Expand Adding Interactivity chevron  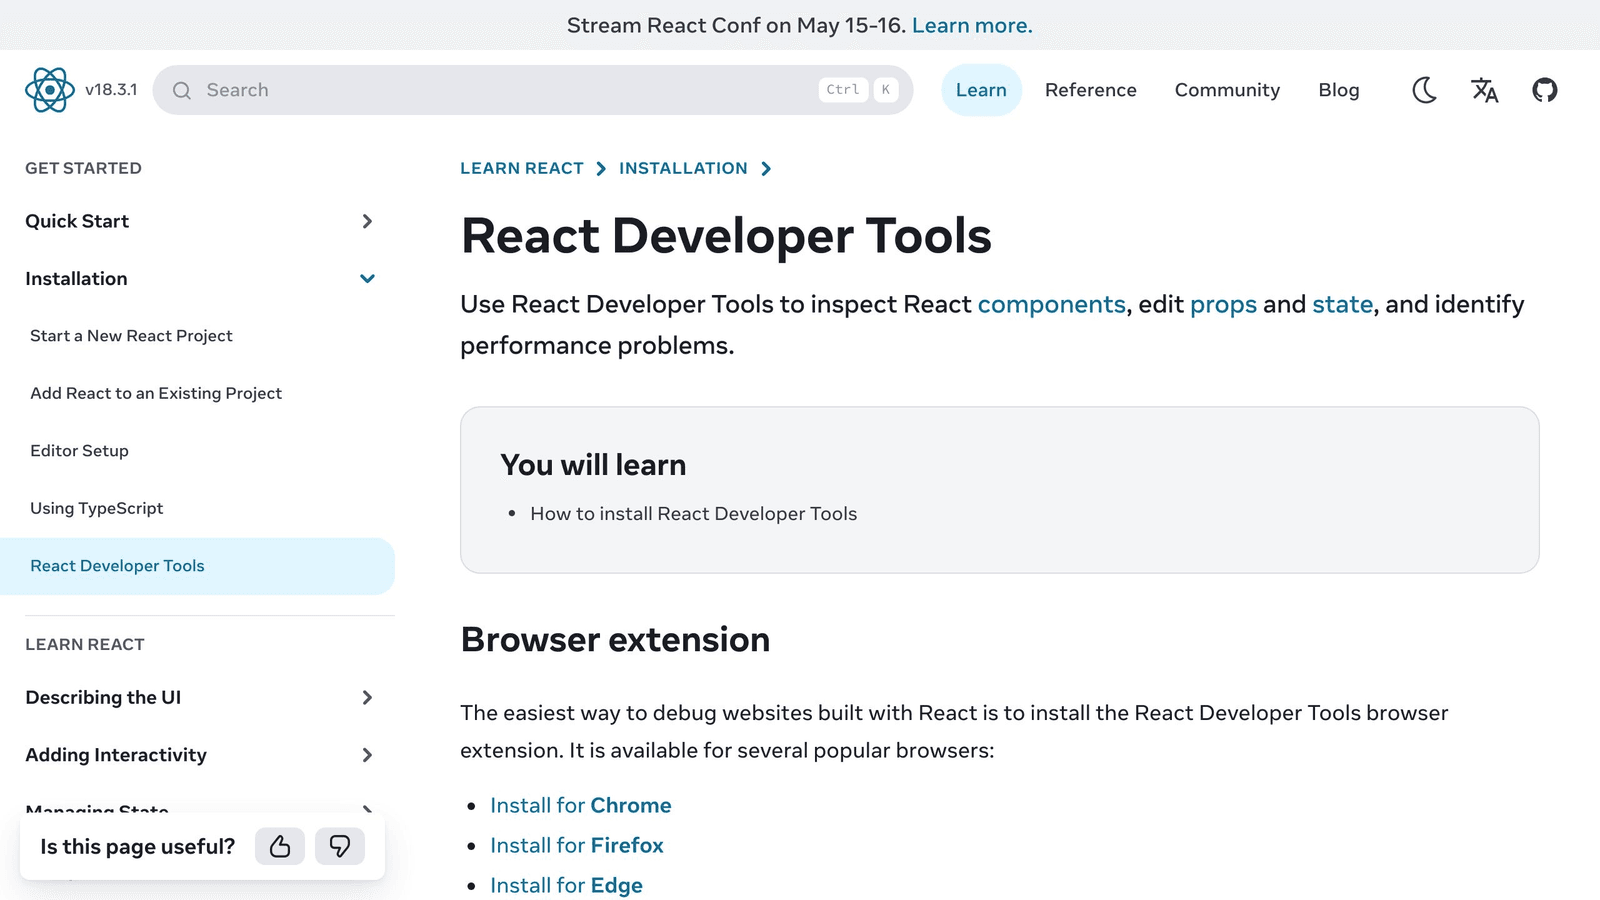pos(367,755)
